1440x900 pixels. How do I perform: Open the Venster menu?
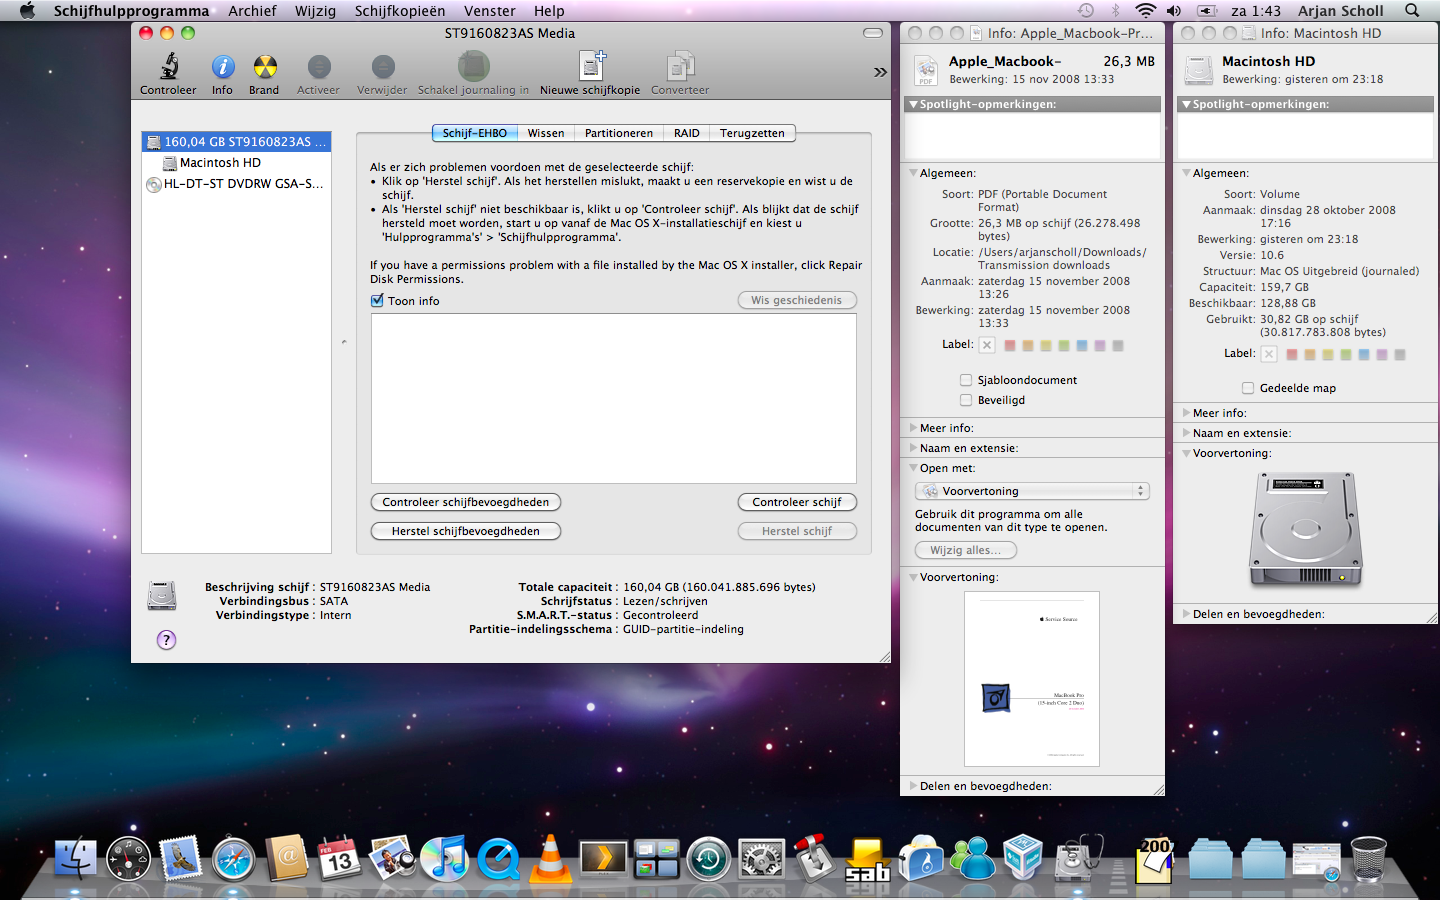[490, 10]
